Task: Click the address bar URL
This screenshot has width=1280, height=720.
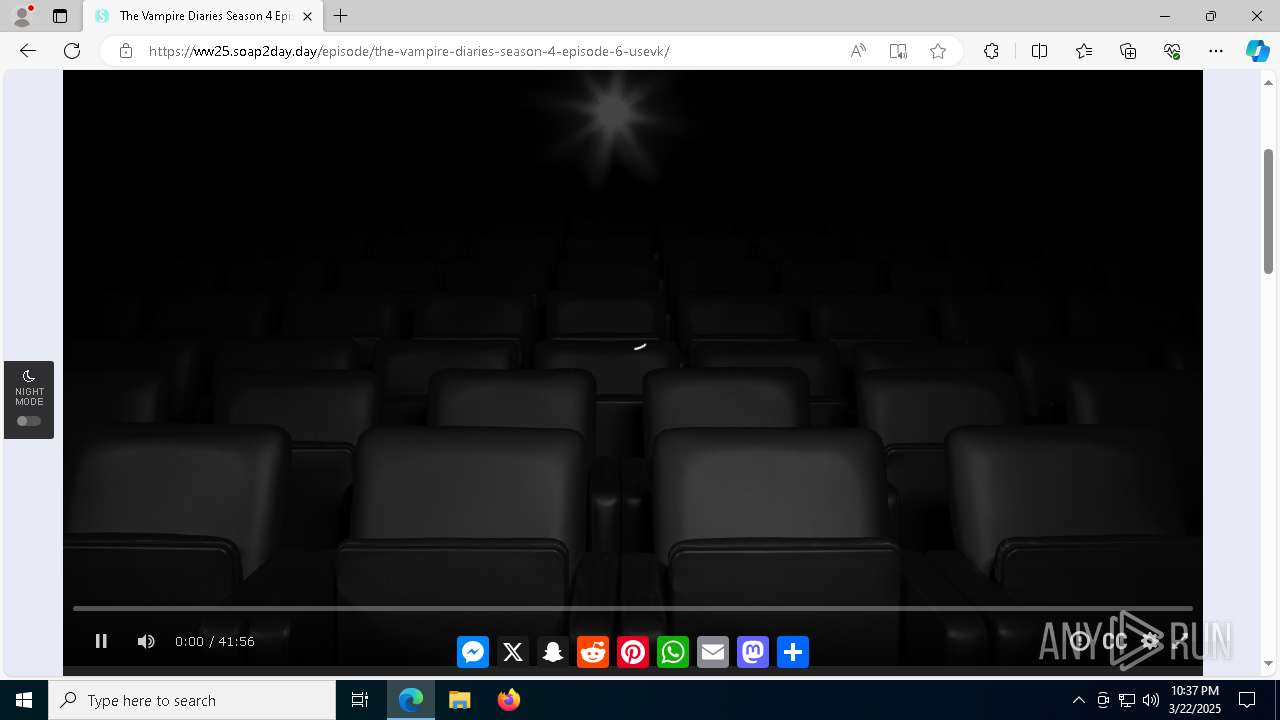Action: [409, 51]
